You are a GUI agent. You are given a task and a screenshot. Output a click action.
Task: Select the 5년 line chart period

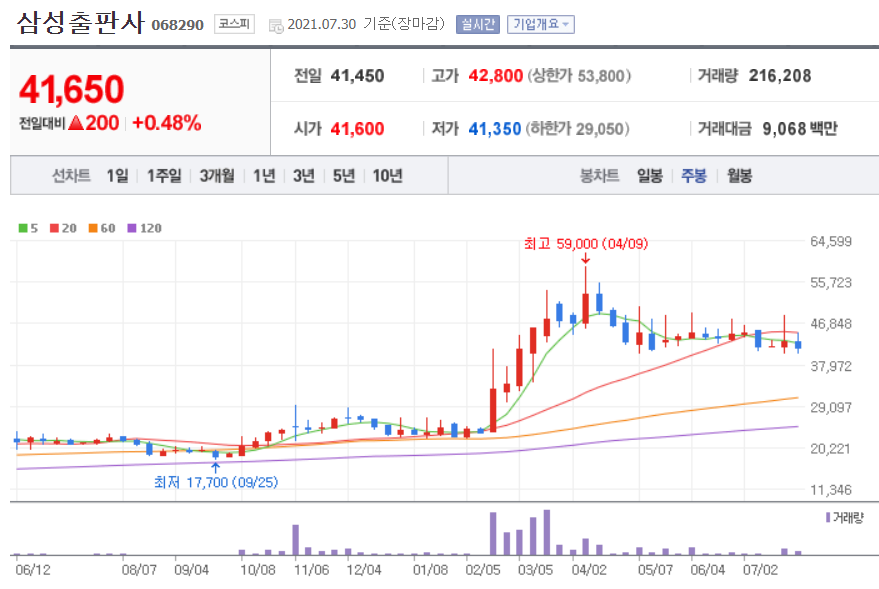click(x=344, y=176)
